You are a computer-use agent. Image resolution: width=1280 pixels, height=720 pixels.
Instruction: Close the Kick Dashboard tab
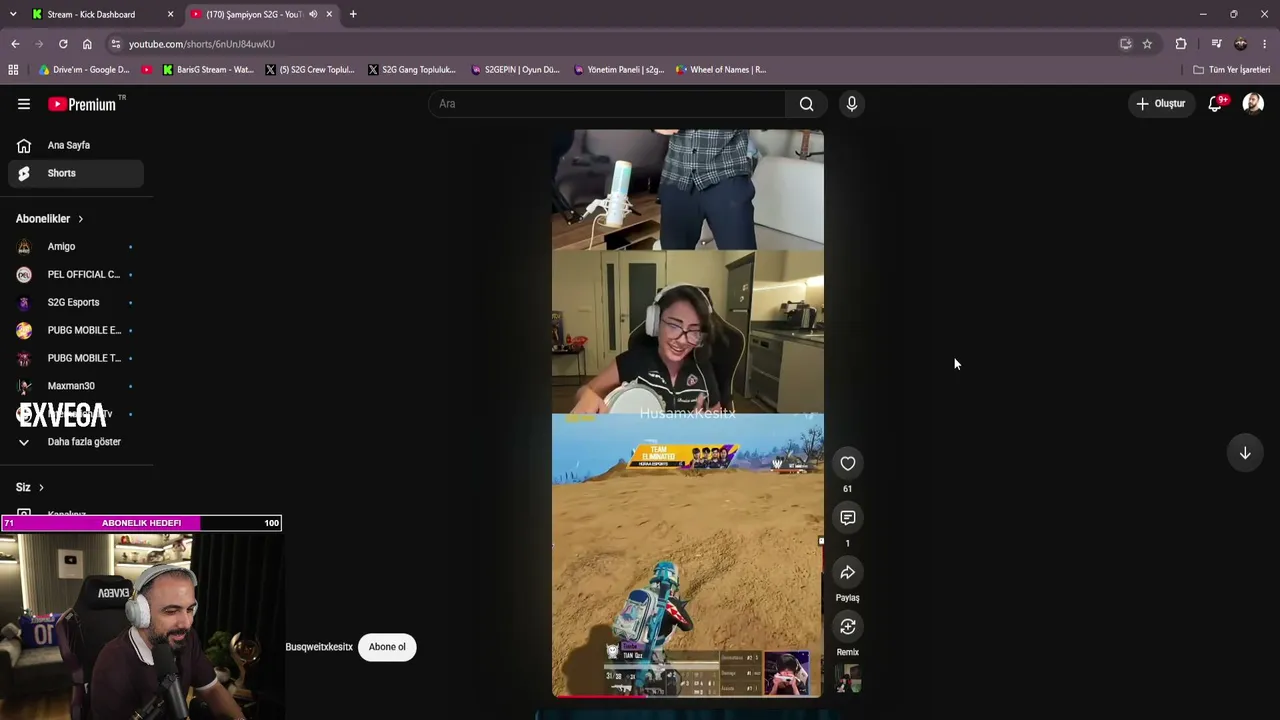(x=170, y=14)
